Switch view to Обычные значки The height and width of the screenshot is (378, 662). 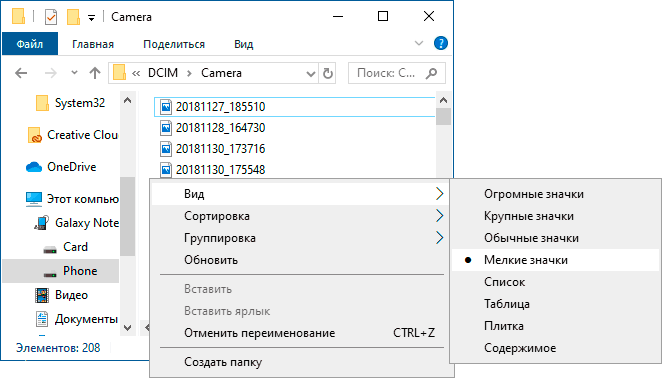pyautogui.click(x=555, y=238)
